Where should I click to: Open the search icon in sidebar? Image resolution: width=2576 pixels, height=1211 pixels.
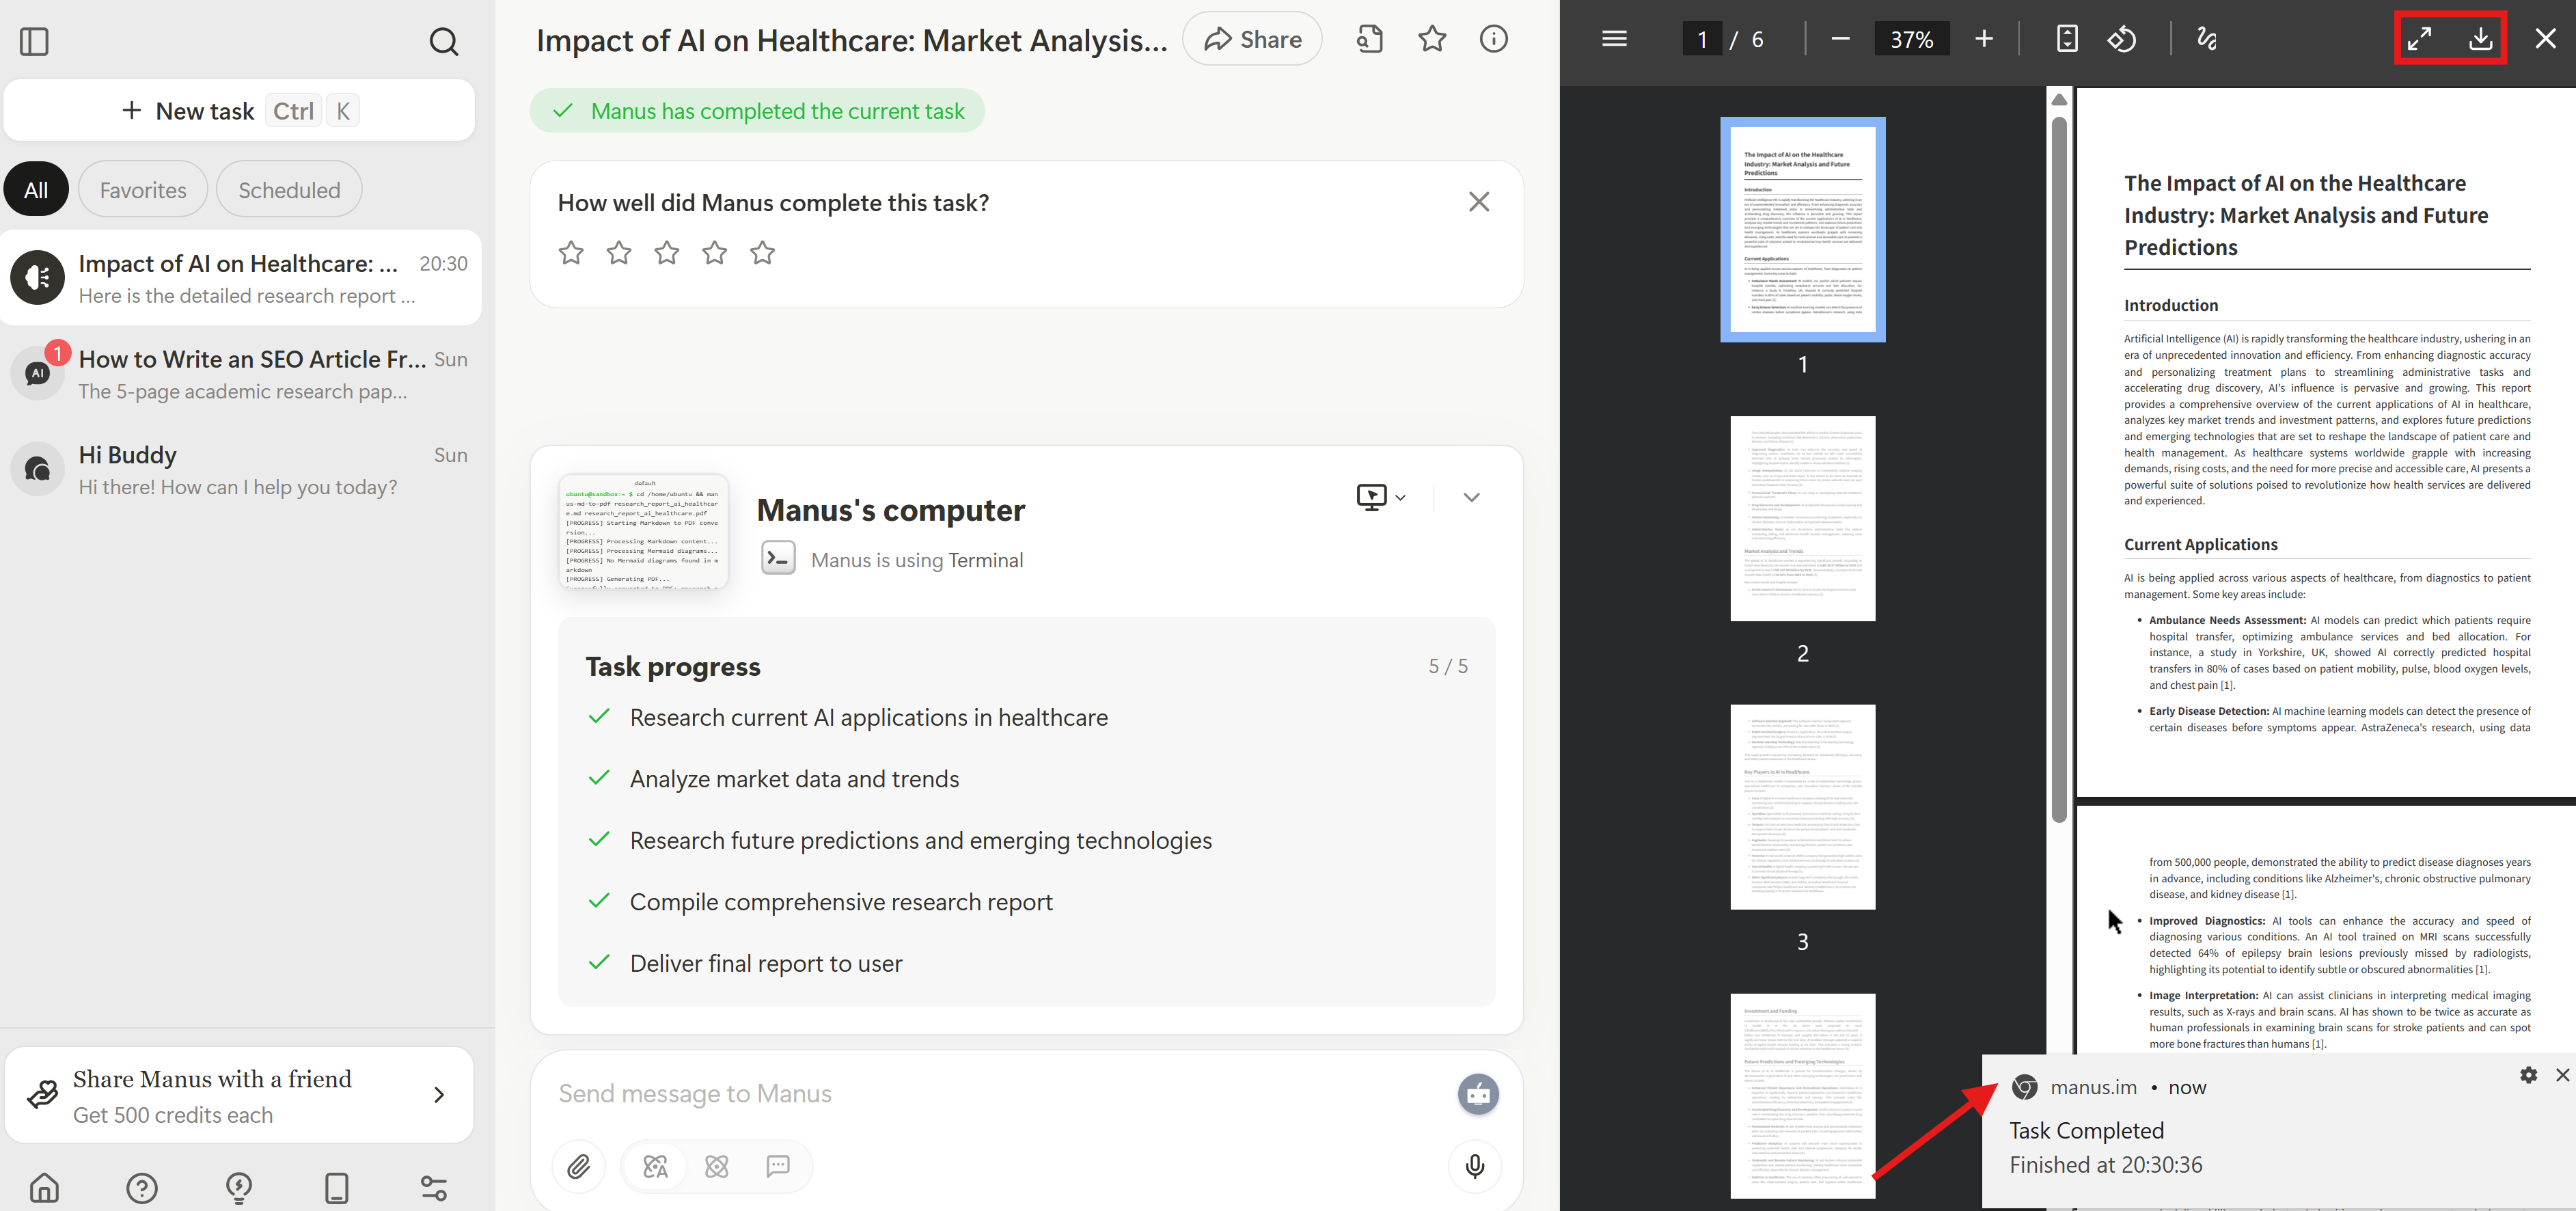pos(443,41)
